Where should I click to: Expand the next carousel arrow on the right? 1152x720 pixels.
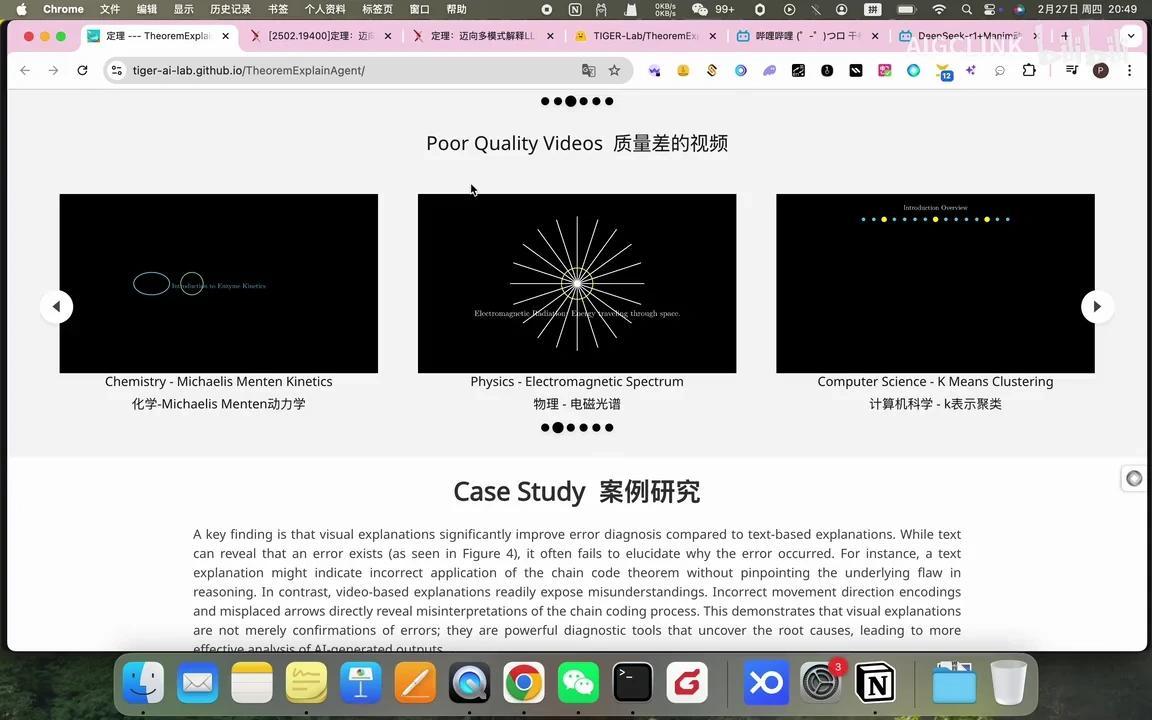tap(1096, 306)
